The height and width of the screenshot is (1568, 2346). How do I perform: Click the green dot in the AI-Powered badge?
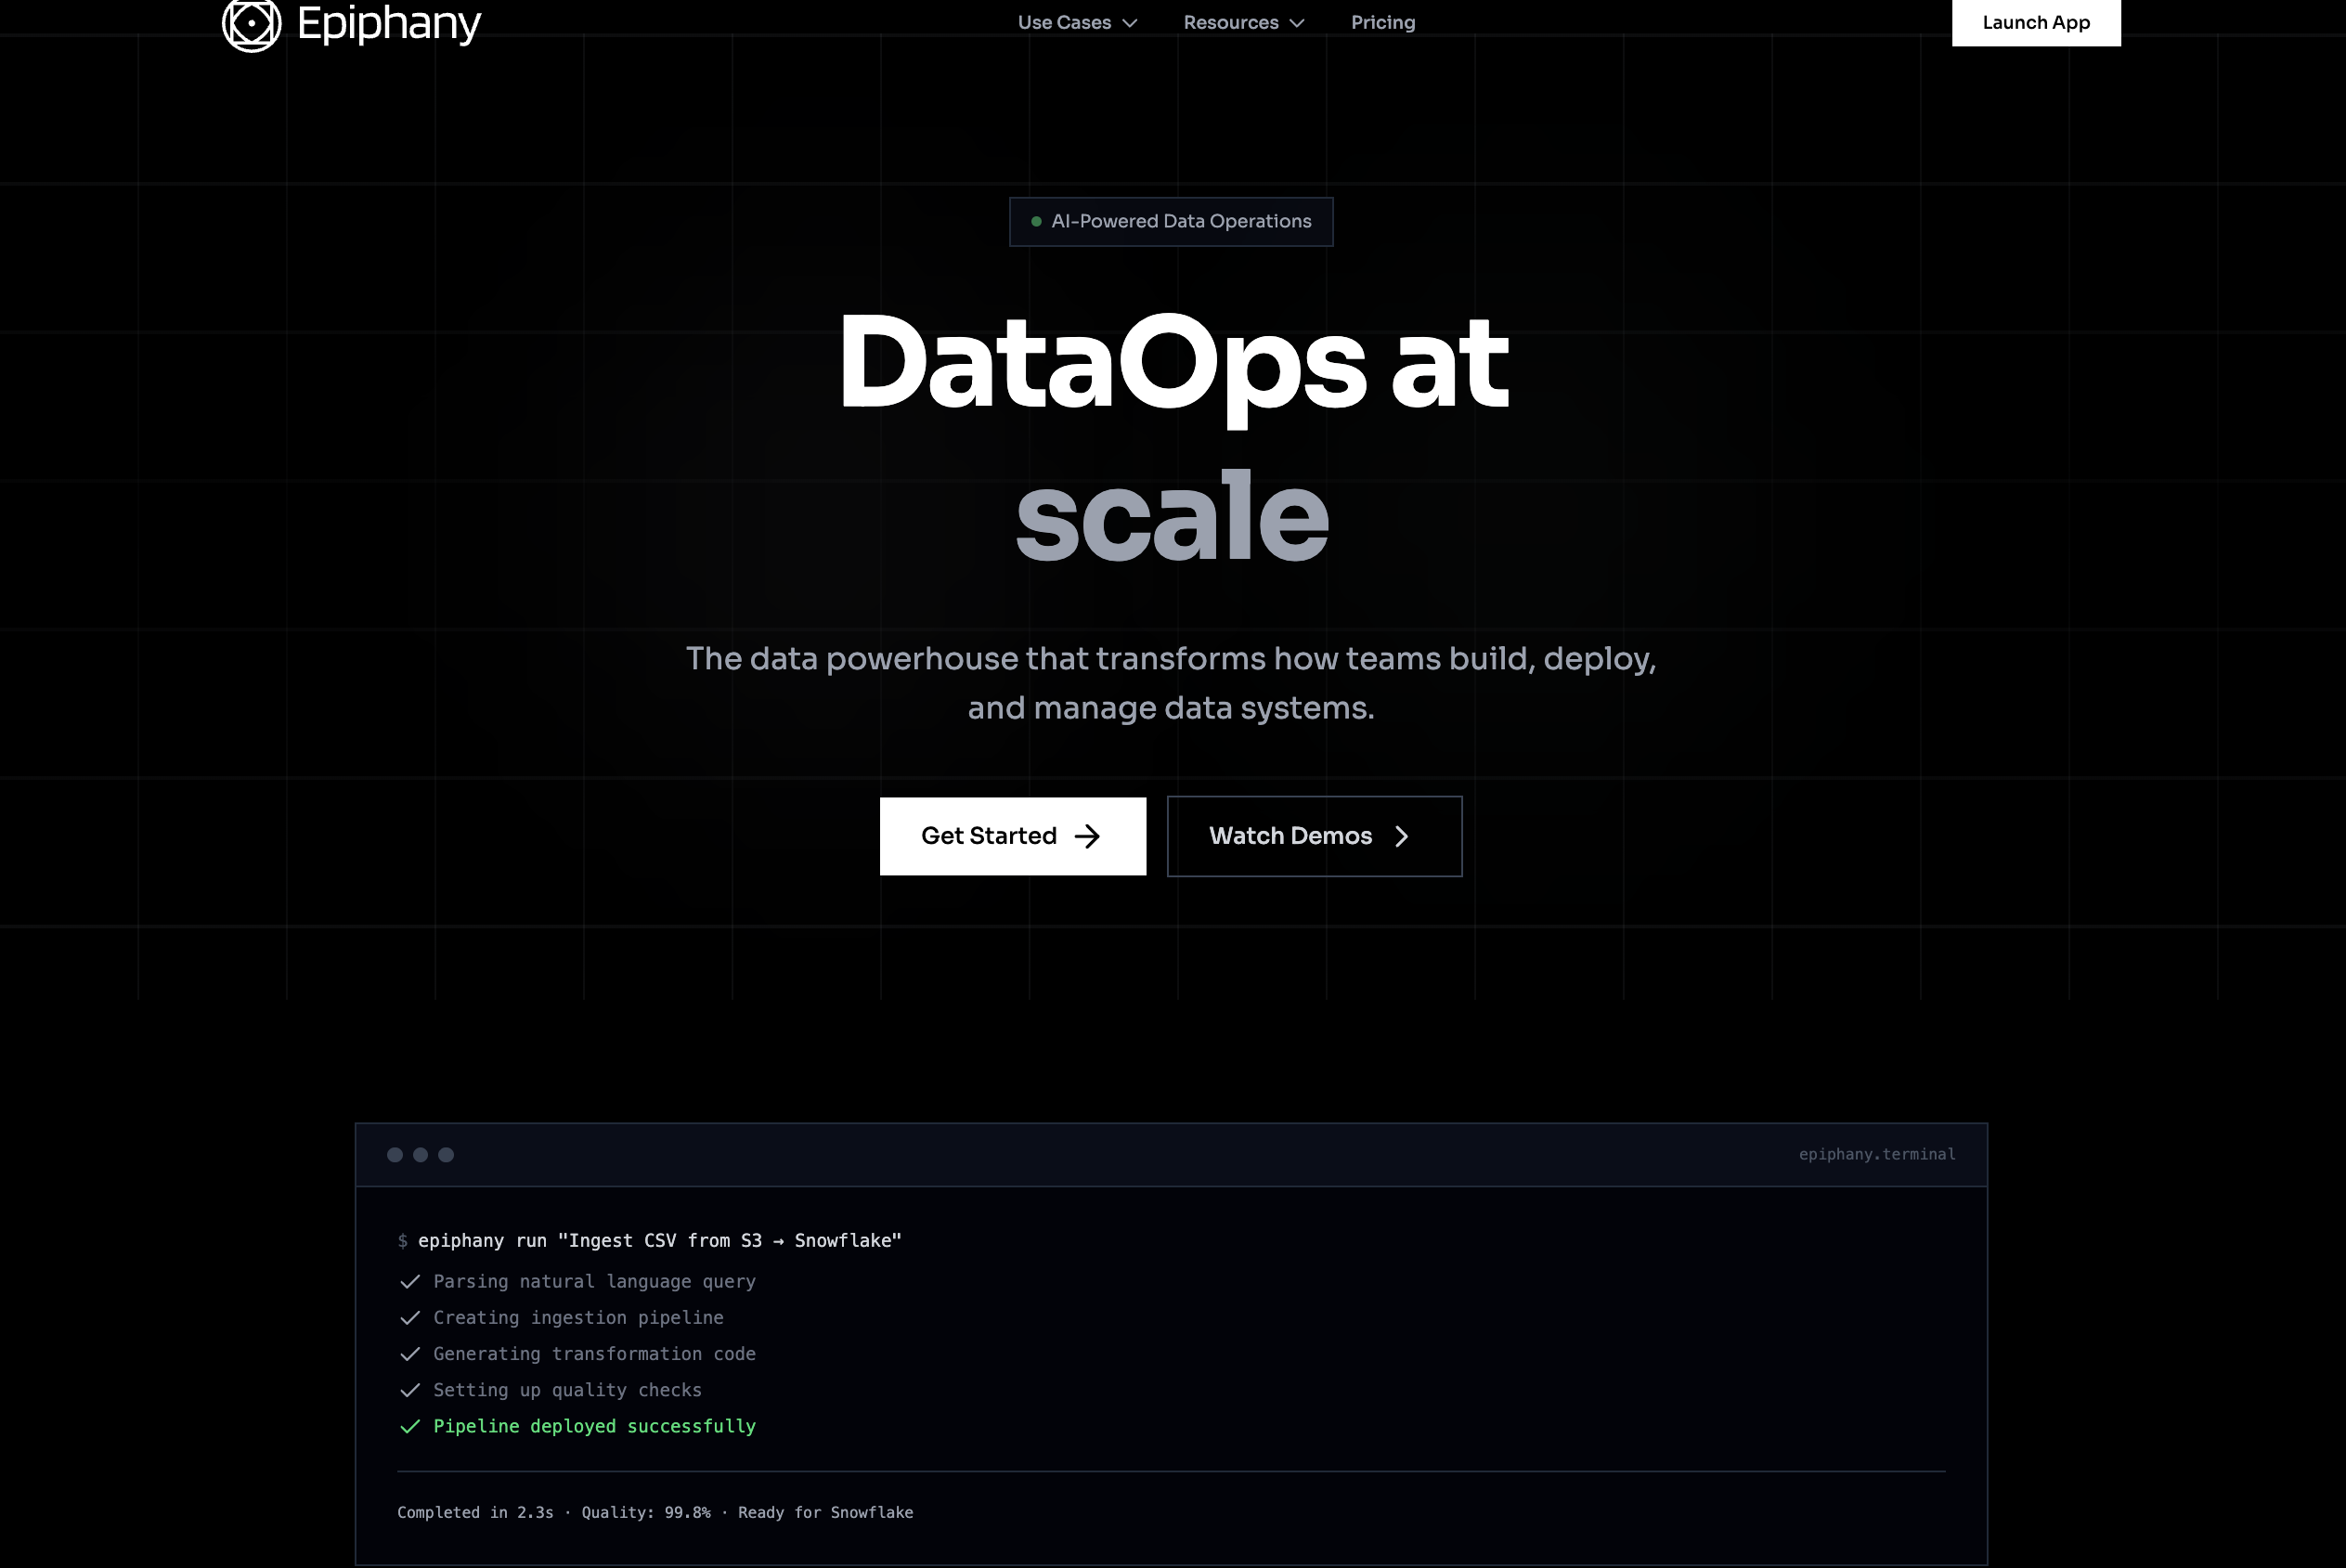click(1036, 221)
